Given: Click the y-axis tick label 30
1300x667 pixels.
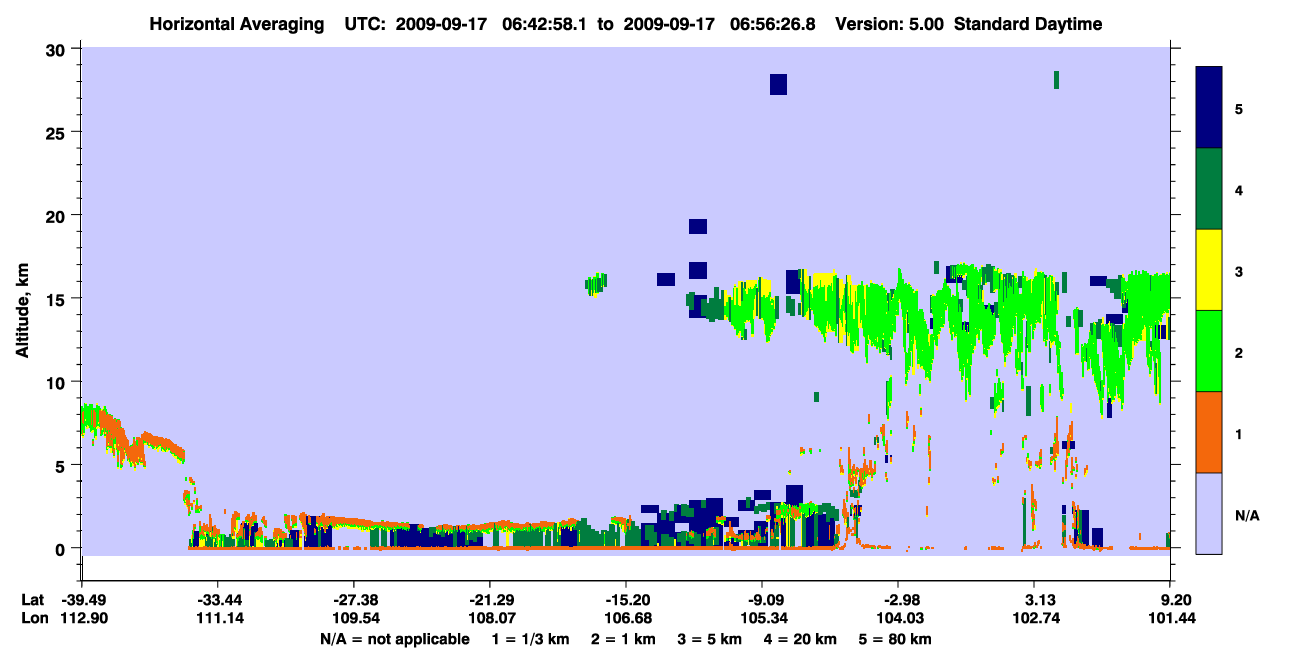Looking at the screenshot, I should [x=58, y=49].
